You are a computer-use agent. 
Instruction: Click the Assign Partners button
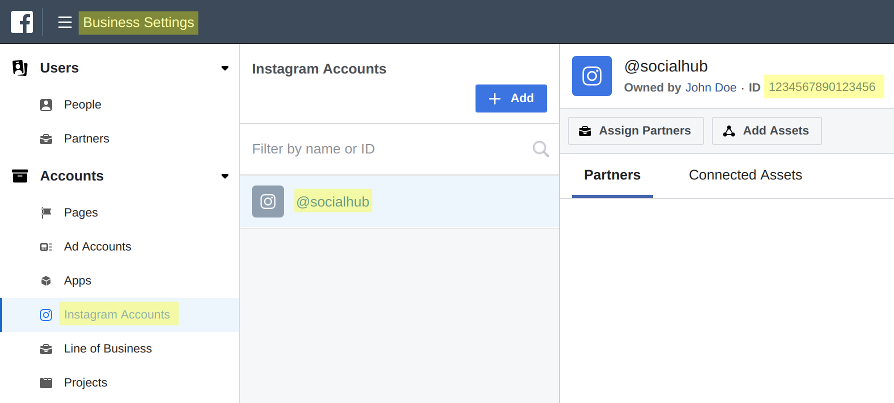tap(636, 131)
